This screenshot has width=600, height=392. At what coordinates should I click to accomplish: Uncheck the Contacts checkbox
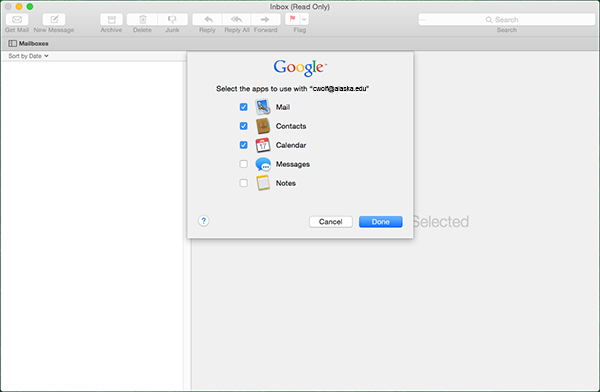tap(243, 126)
